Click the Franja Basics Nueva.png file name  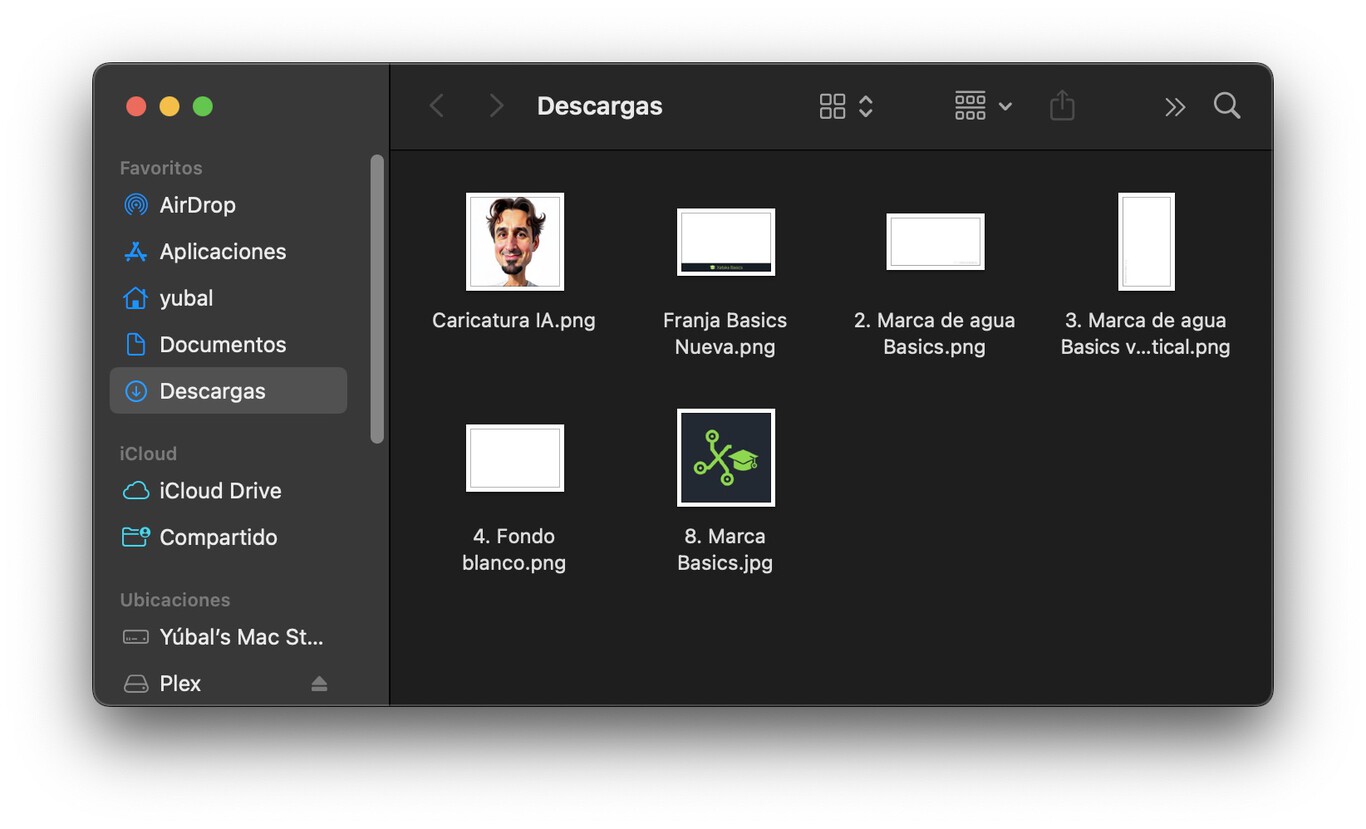click(725, 334)
